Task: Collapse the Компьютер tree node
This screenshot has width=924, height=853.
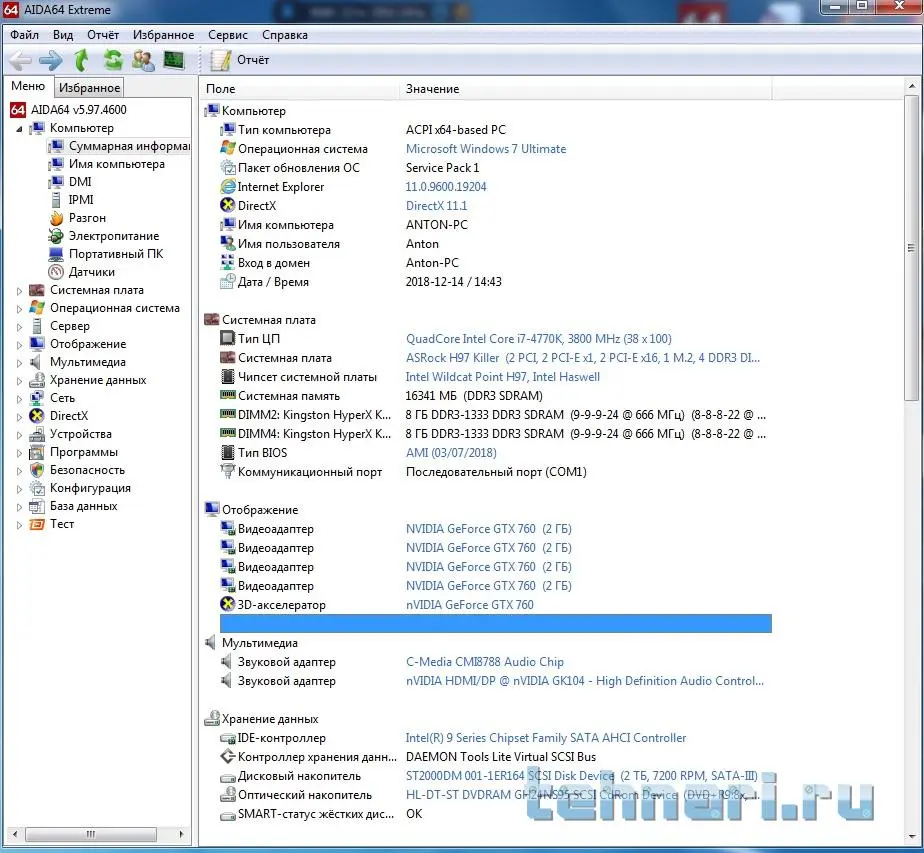Action: 19,129
